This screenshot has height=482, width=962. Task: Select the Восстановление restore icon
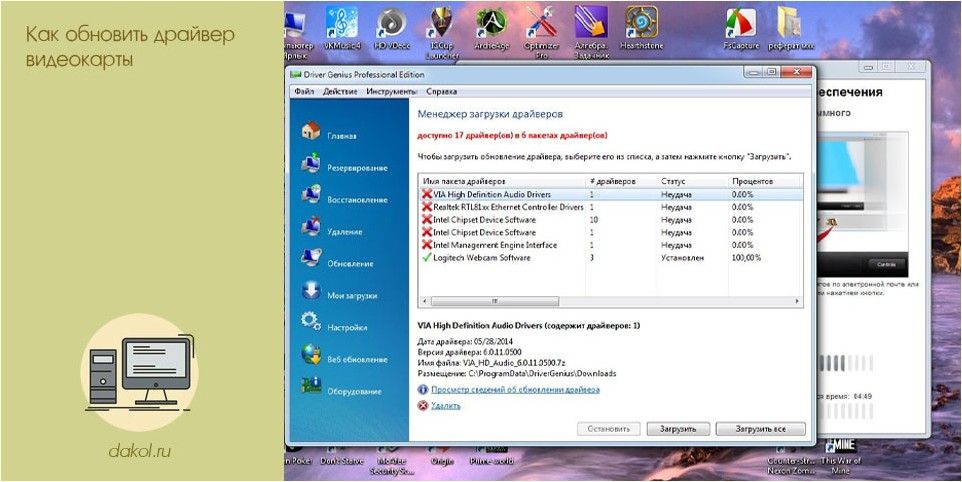(x=311, y=195)
